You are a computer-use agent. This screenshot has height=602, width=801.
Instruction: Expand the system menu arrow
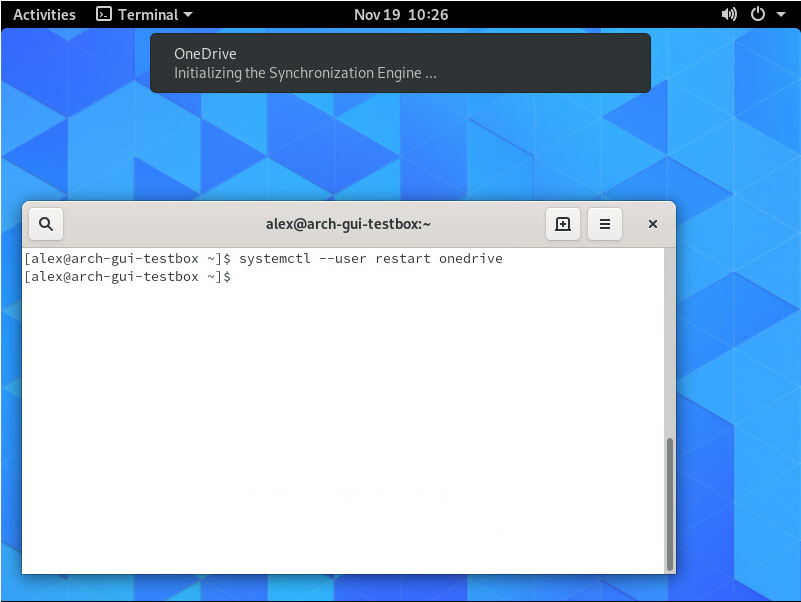[781, 14]
